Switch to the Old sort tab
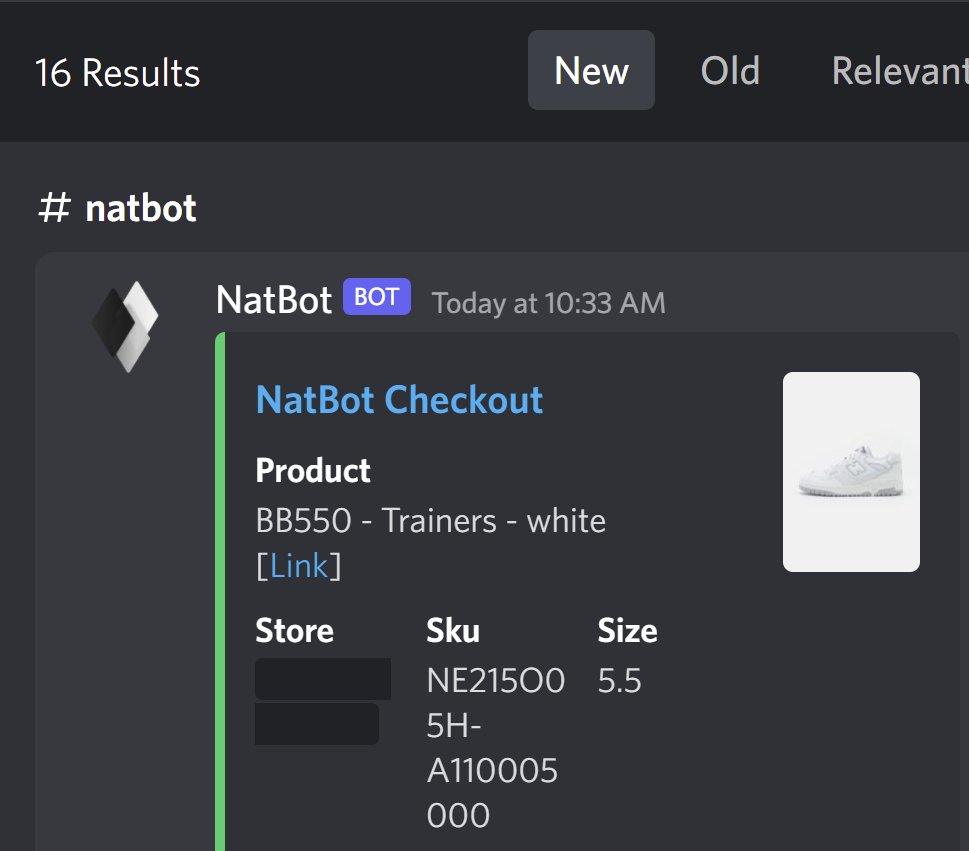Screen dimensions: 969x851 [730, 70]
